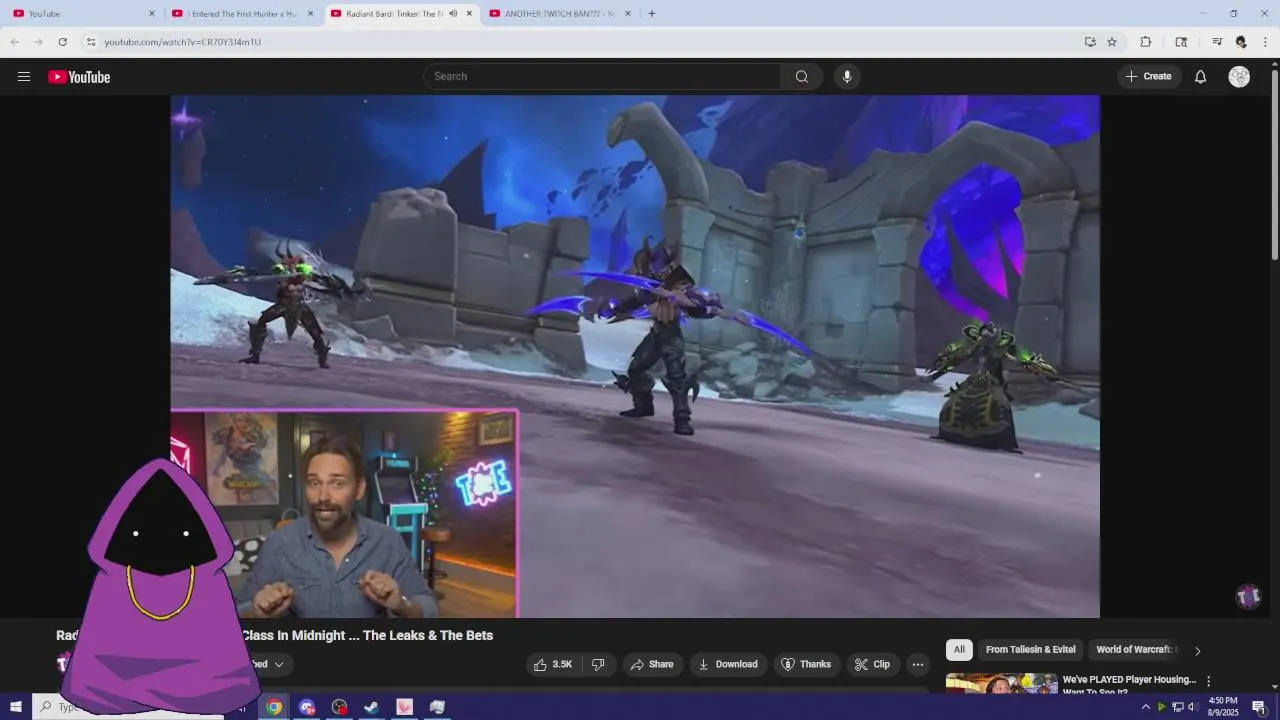Select the All filter chip

click(959, 650)
